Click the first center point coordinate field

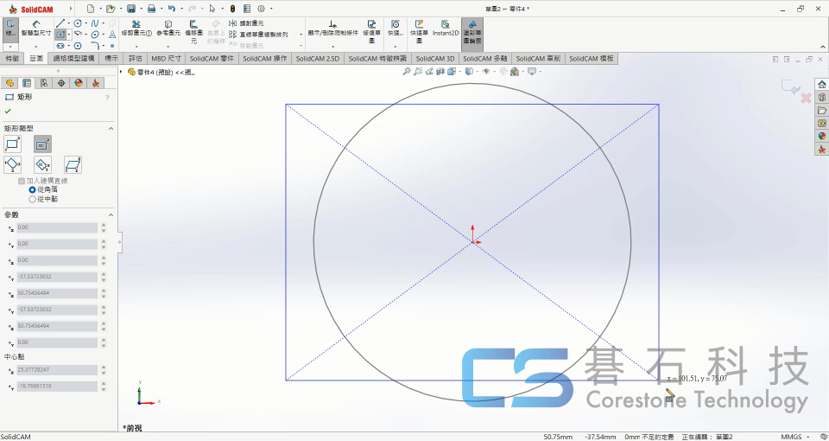click(57, 370)
